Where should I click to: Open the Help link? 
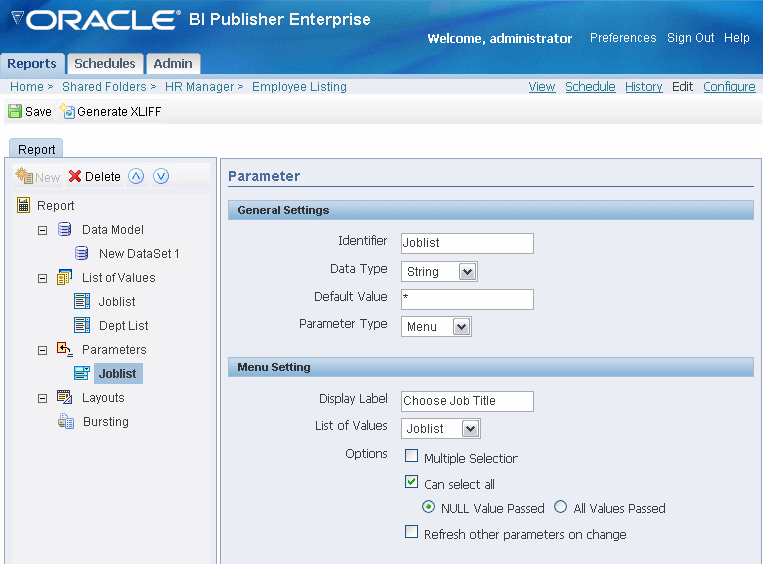pyautogui.click(x=737, y=38)
